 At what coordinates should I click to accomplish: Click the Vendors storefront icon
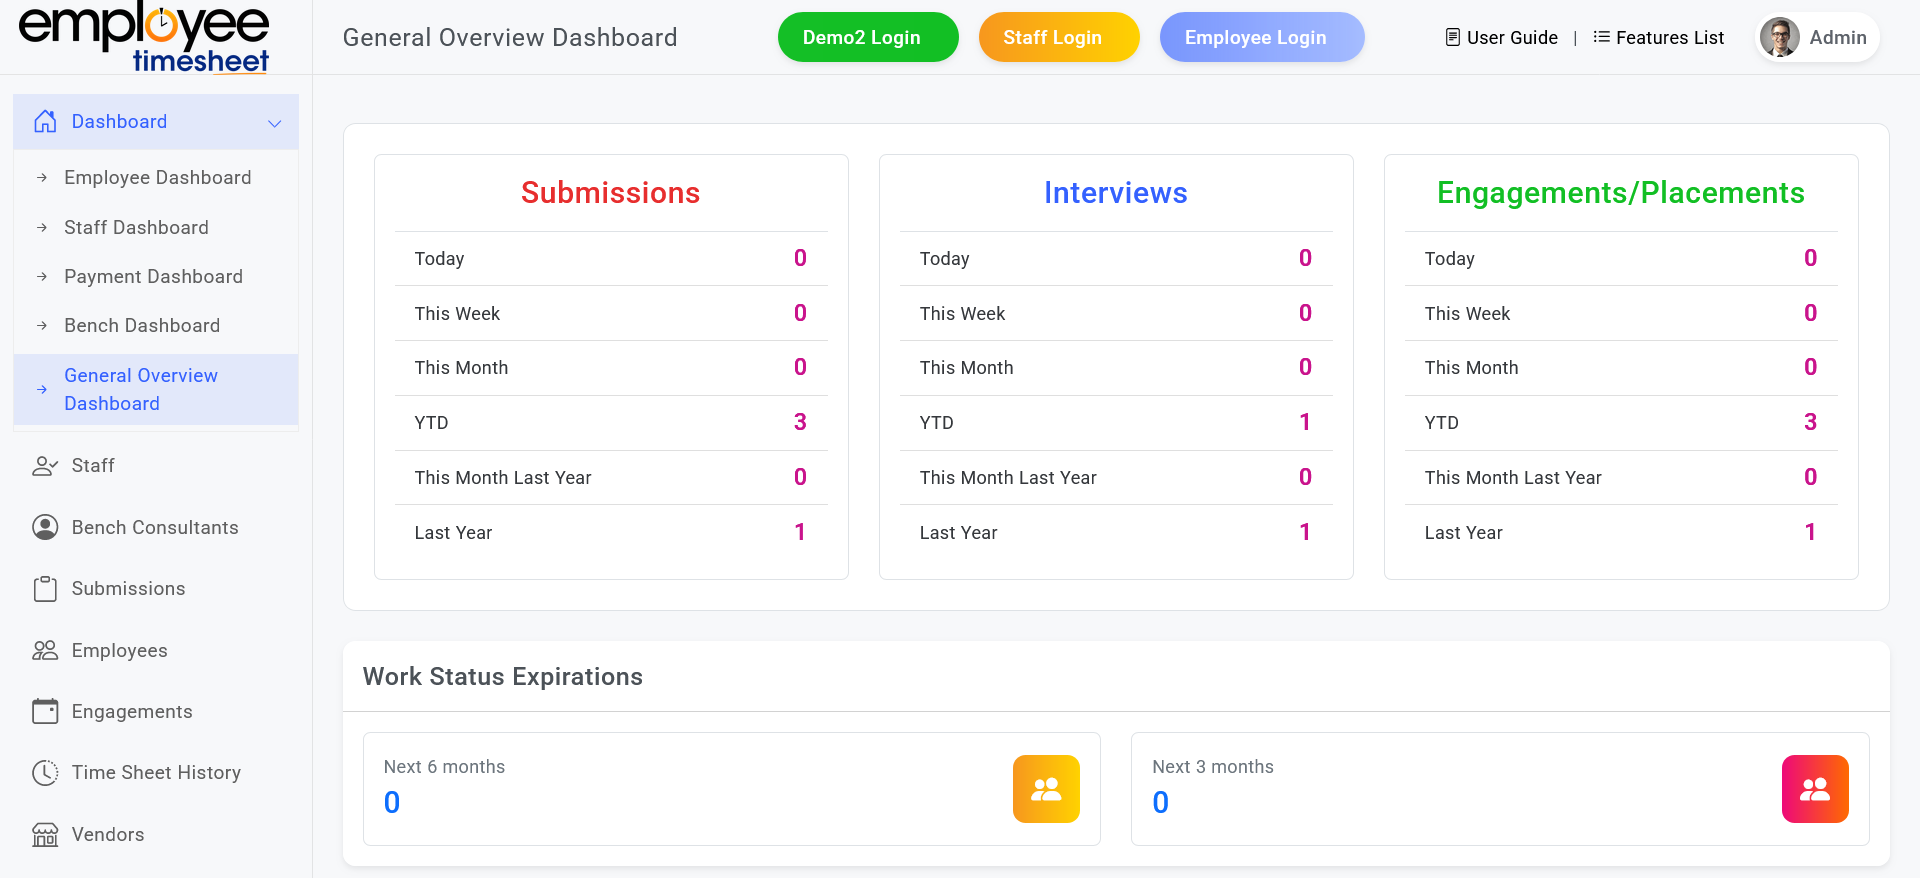tap(45, 835)
